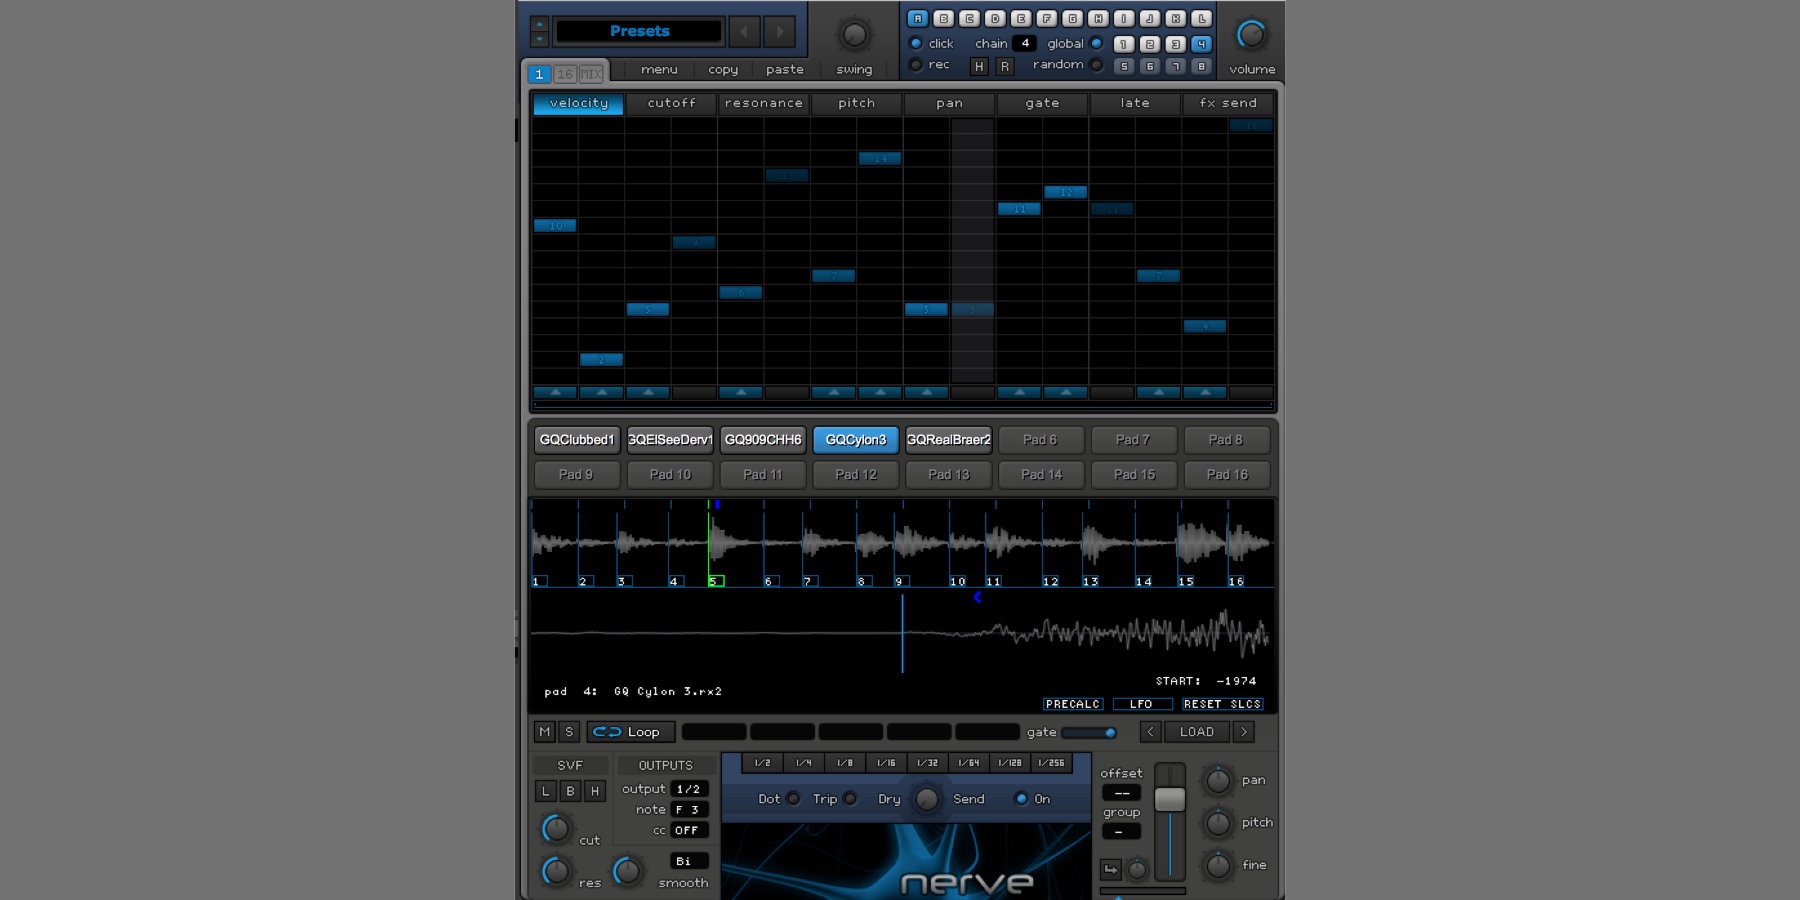Click the LOAD sample button

coord(1197,732)
